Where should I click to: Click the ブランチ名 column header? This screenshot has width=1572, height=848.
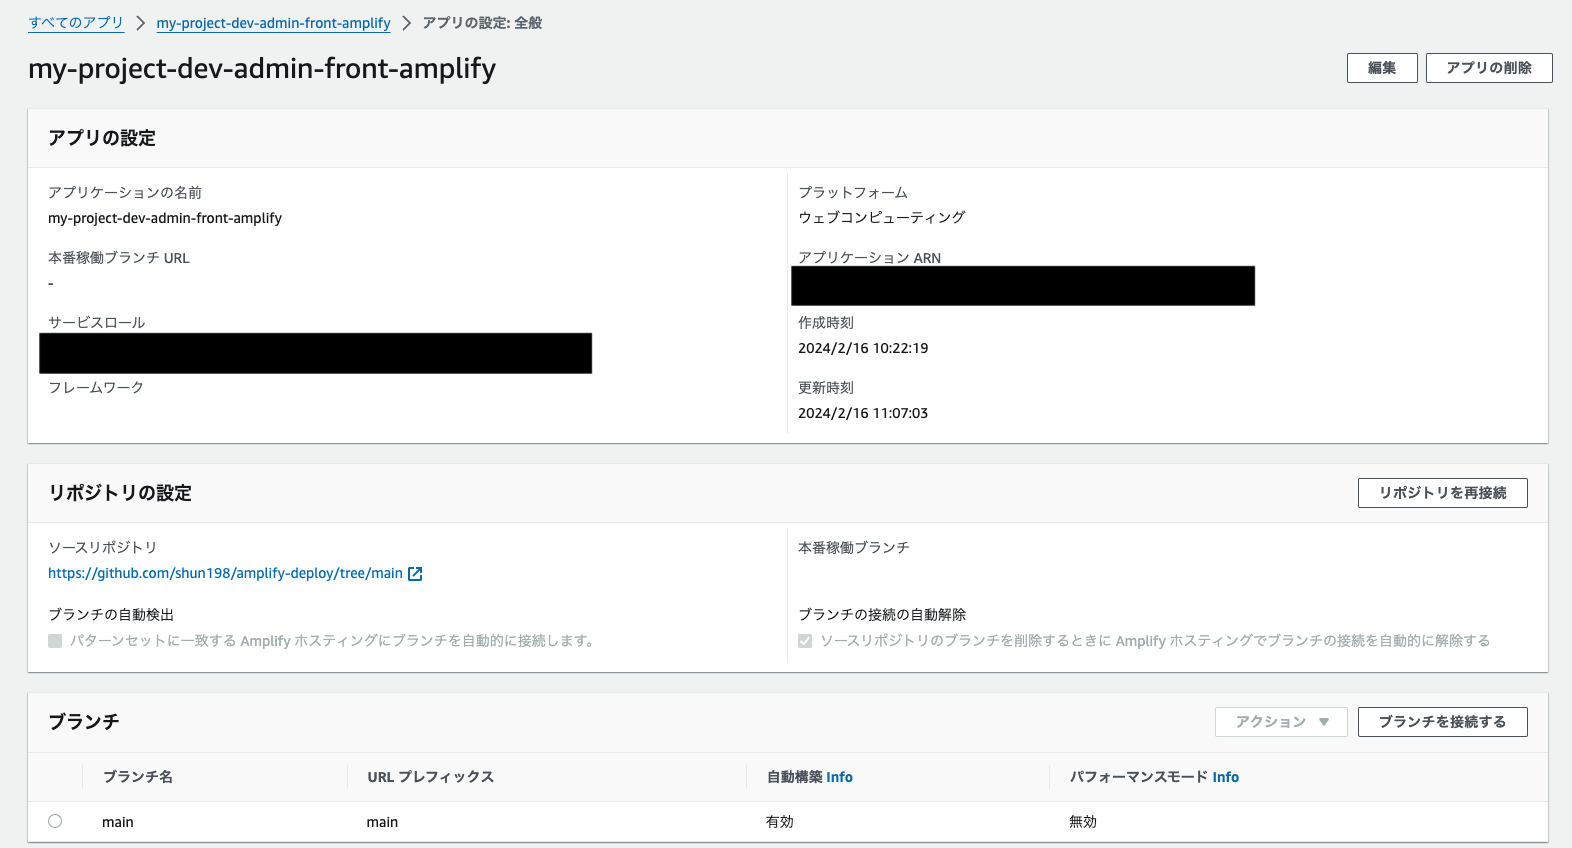pyautogui.click(x=138, y=777)
